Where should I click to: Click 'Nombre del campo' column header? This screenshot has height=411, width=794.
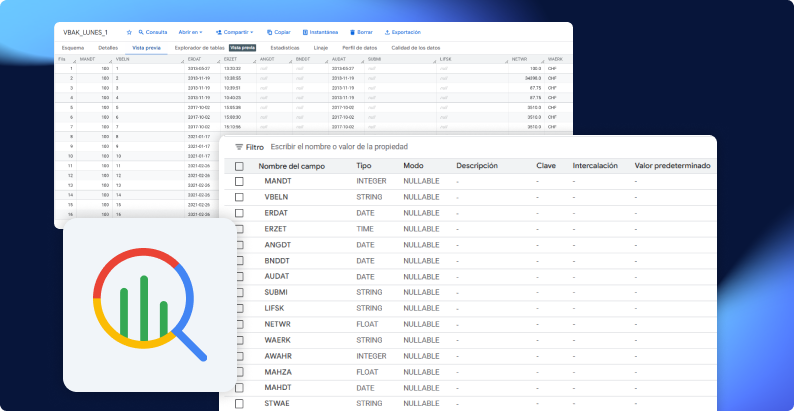tap(292, 166)
